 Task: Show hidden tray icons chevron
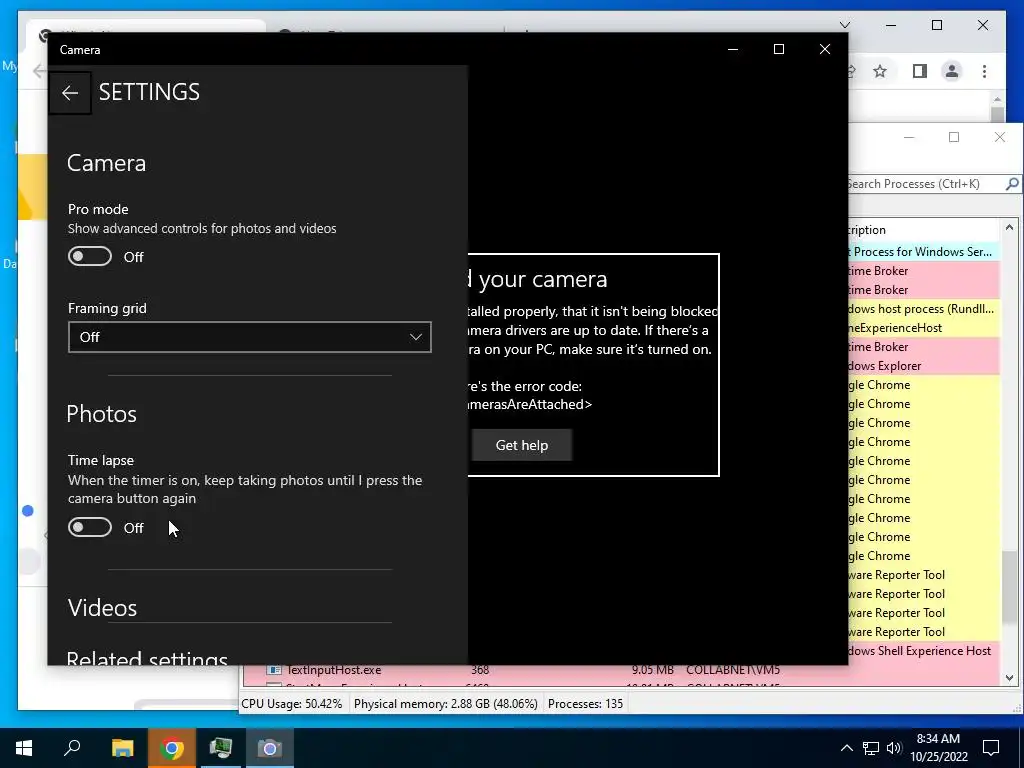(x=846, y=748)
